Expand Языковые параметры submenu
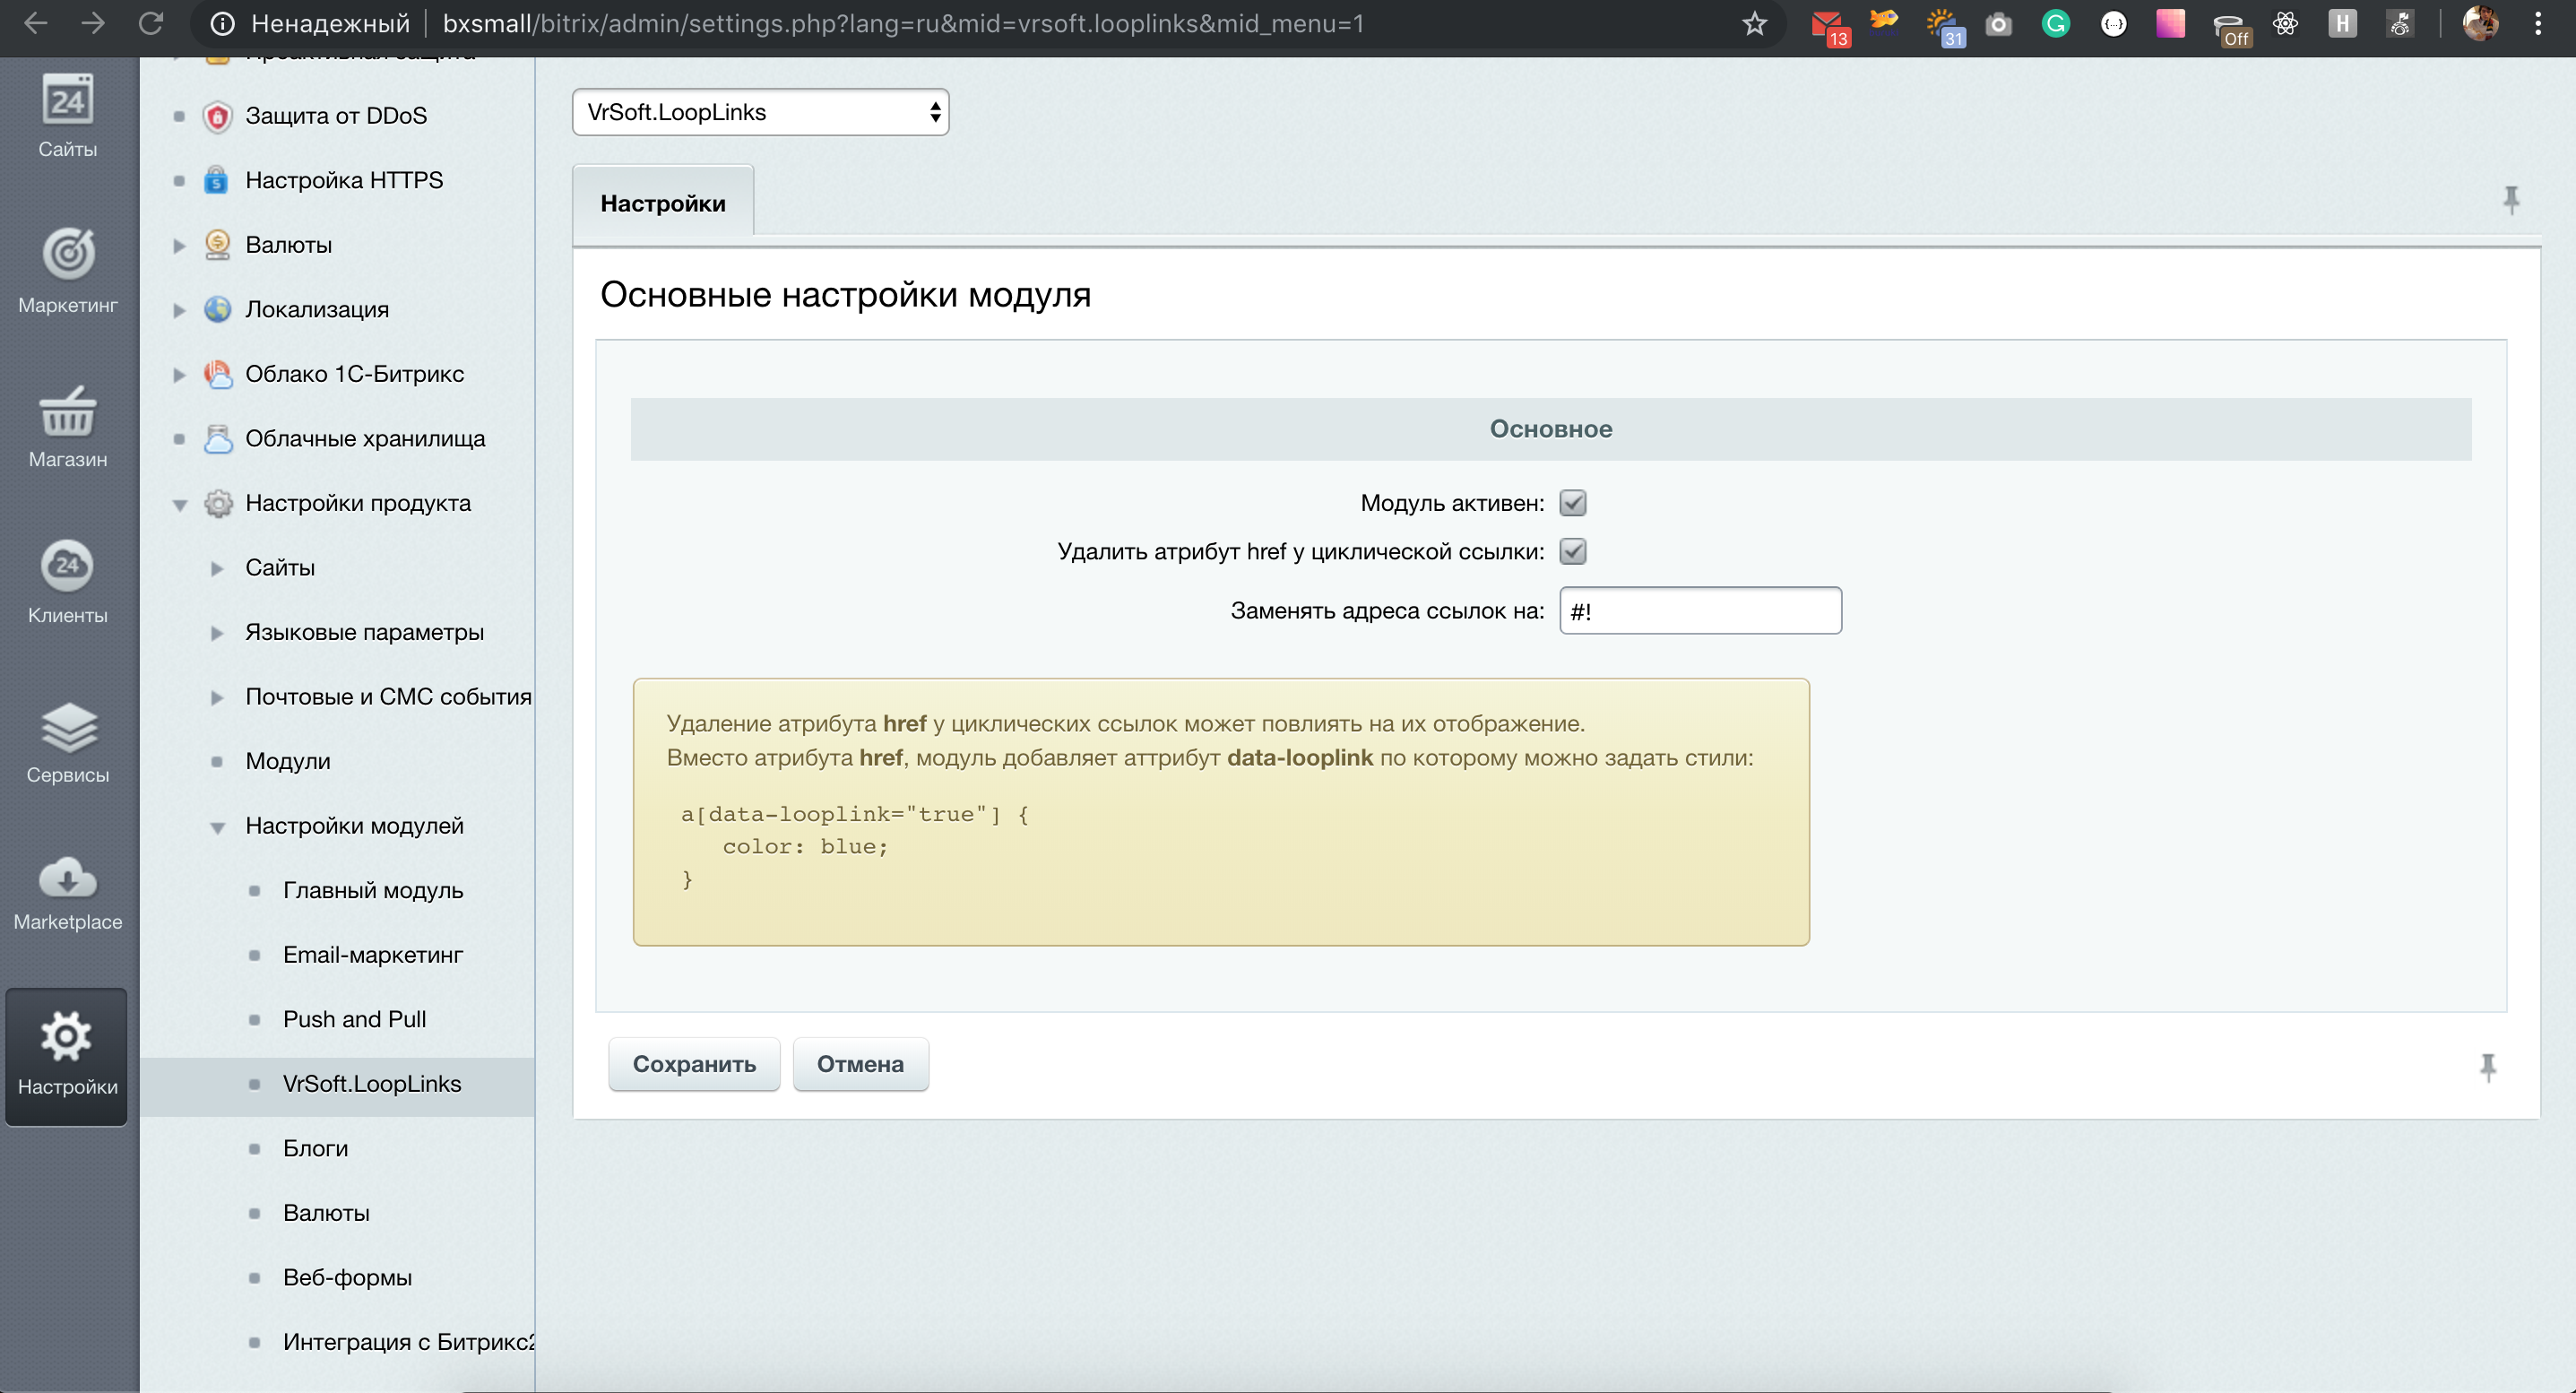2576x1393 pixels. coord(217,633)
